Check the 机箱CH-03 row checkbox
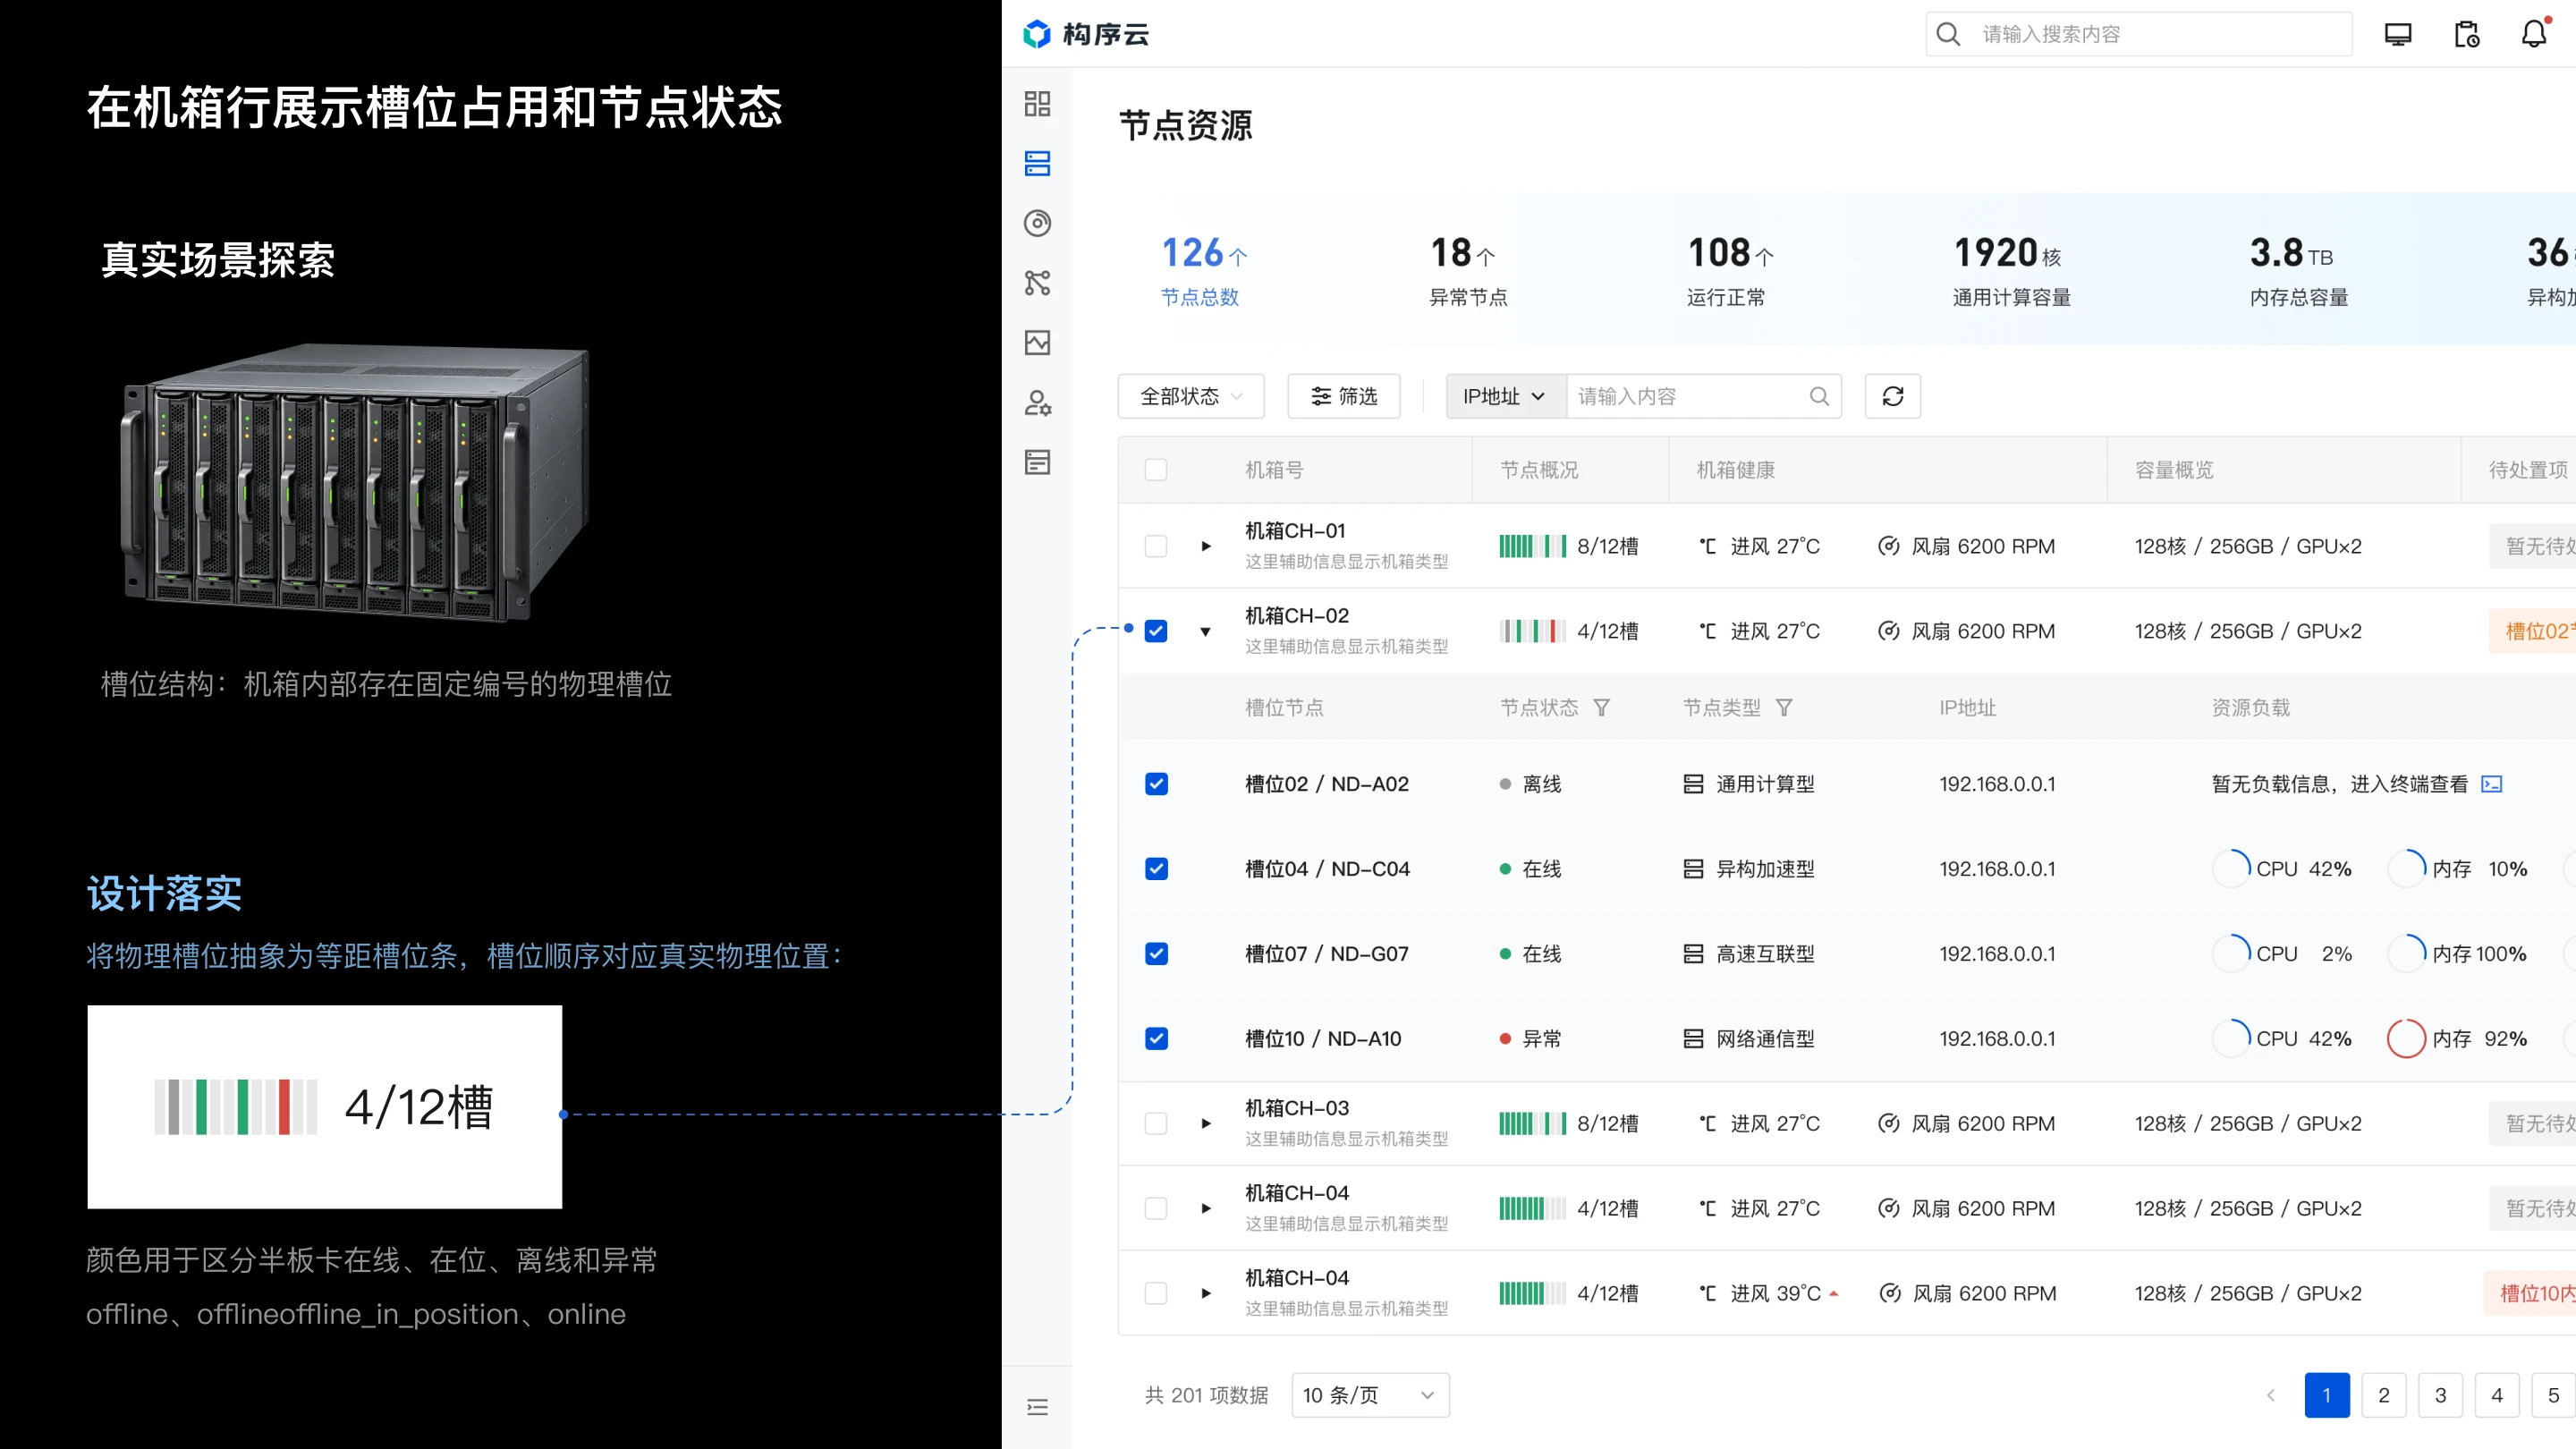The width and height of the screenshot is (2576, 1449). (x=1156, y=1124)
